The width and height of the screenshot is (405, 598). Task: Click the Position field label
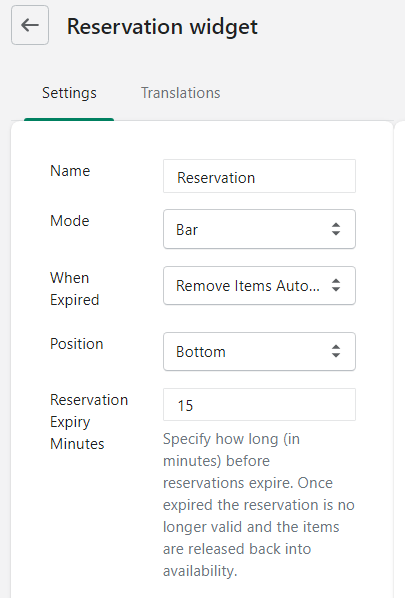point(77,344)
